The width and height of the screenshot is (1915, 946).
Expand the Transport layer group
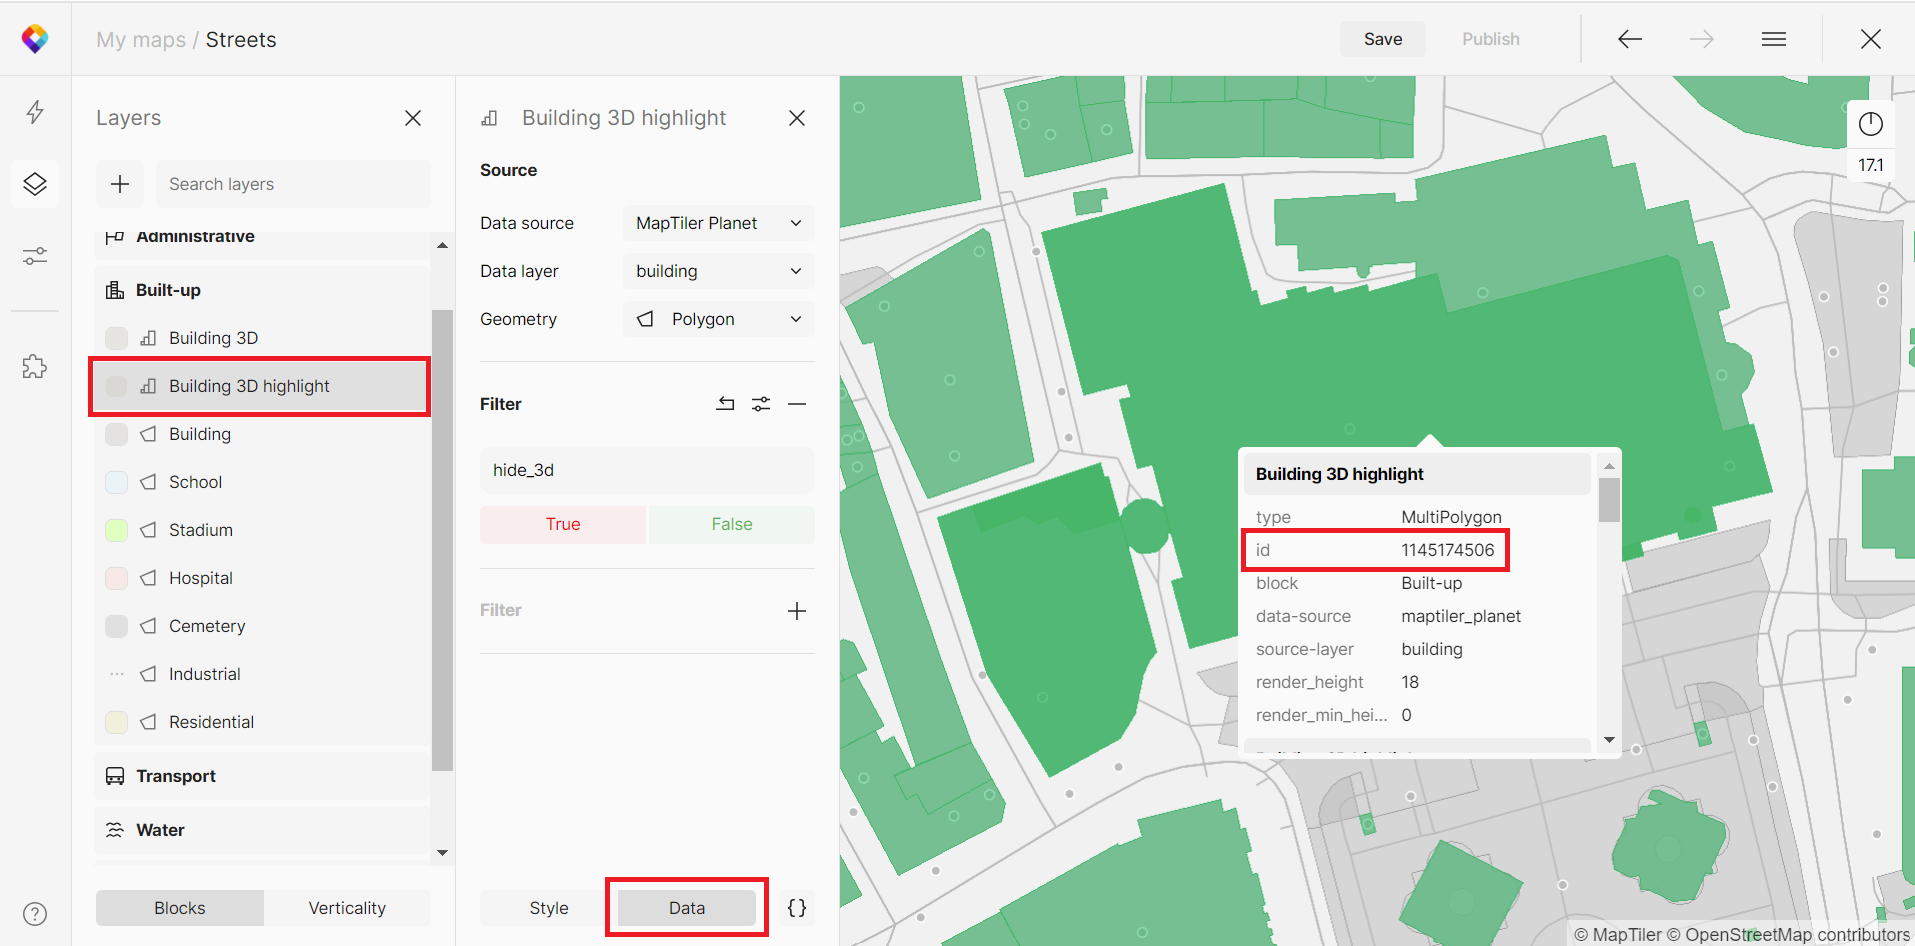[176, 776]
